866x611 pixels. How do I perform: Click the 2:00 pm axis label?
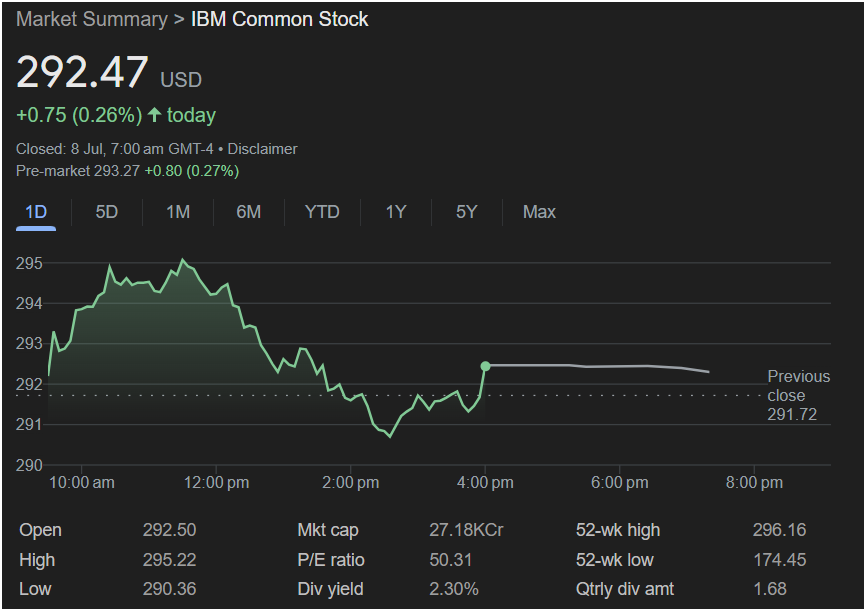coord(351,483)
